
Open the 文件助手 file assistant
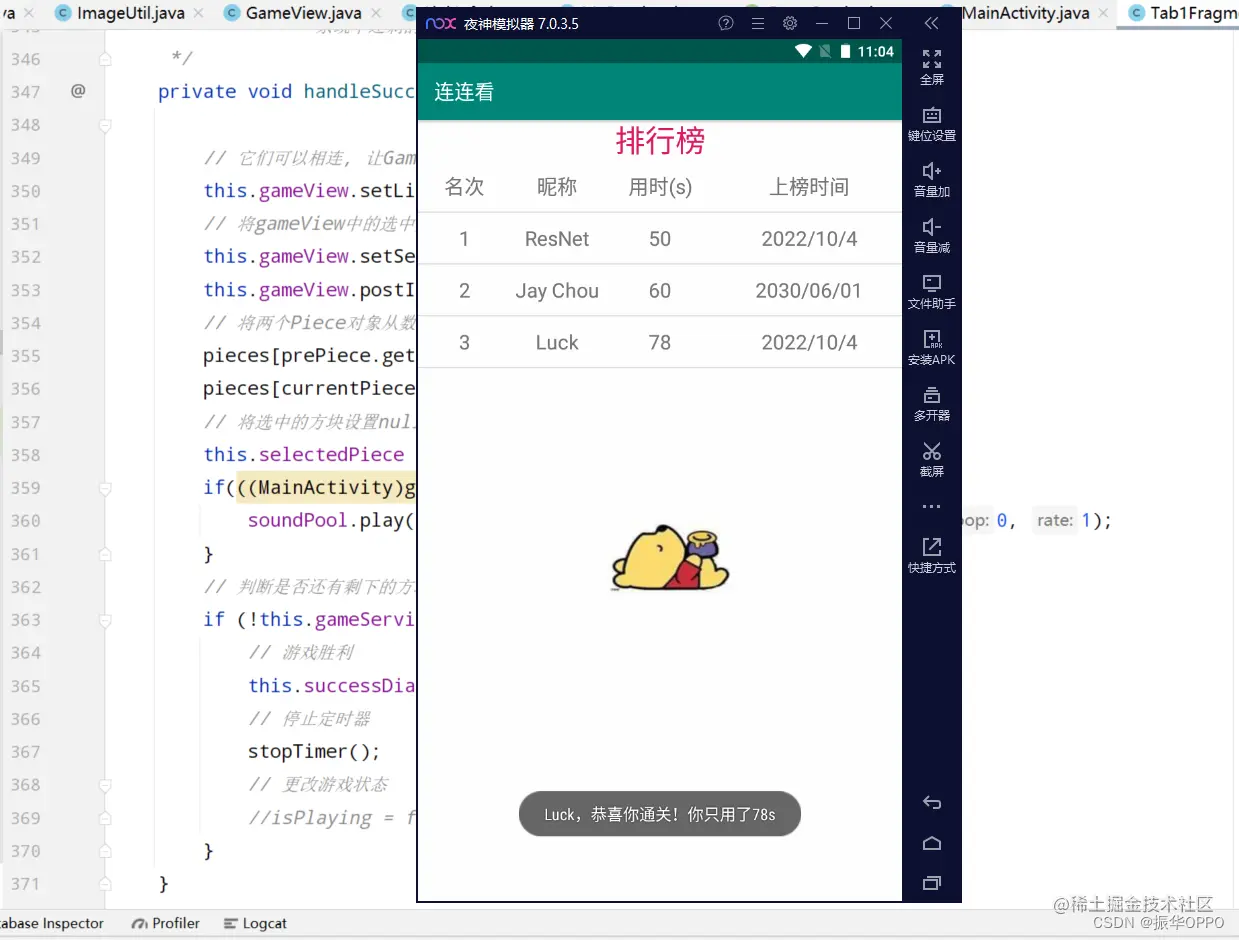[931, 292]
